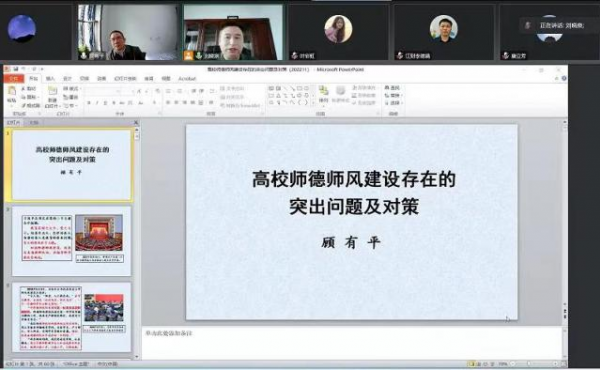Image resolution: width=600 pixels, height=370 pixels.
Task: Toggle Italic formatting in the font group
Action: click(97, 103)
